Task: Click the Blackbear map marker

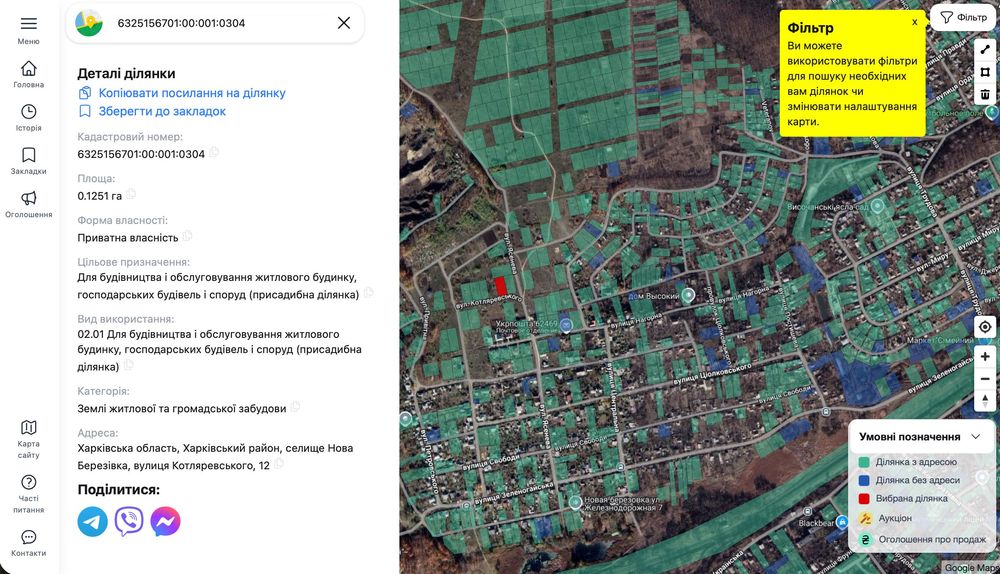Action: [842, 522]
